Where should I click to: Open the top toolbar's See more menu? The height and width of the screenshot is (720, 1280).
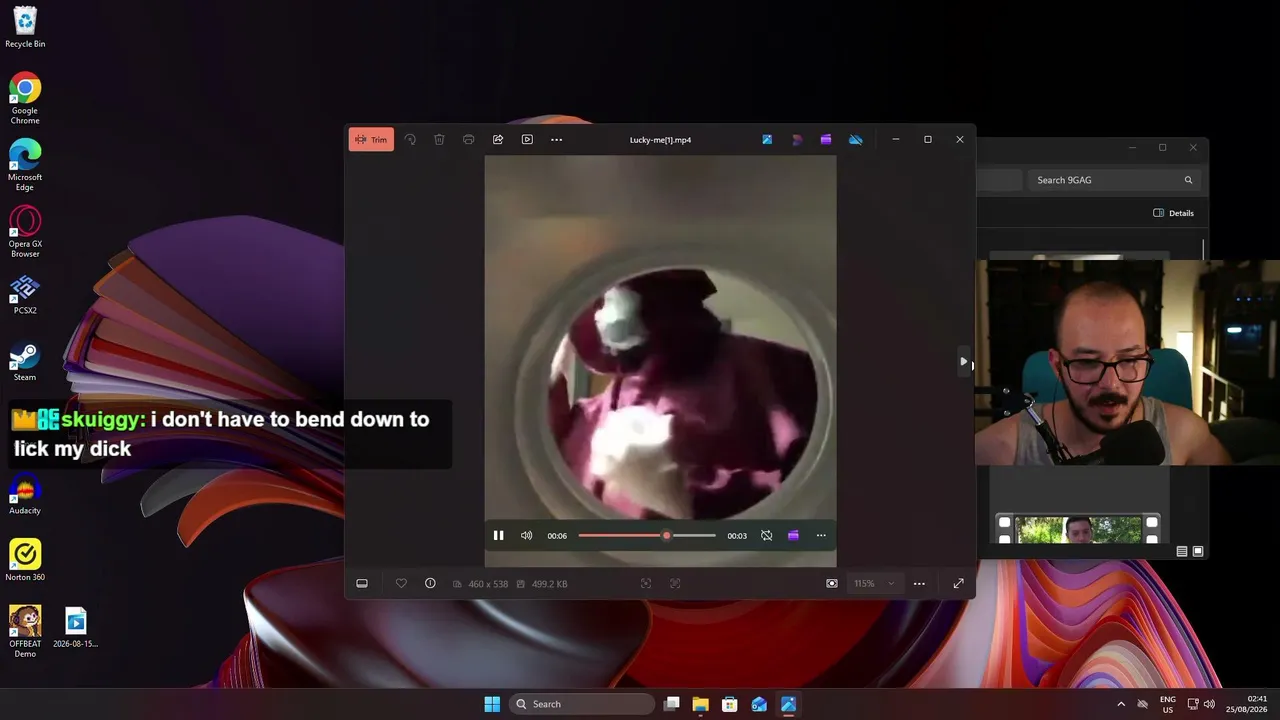click(557, 140)
